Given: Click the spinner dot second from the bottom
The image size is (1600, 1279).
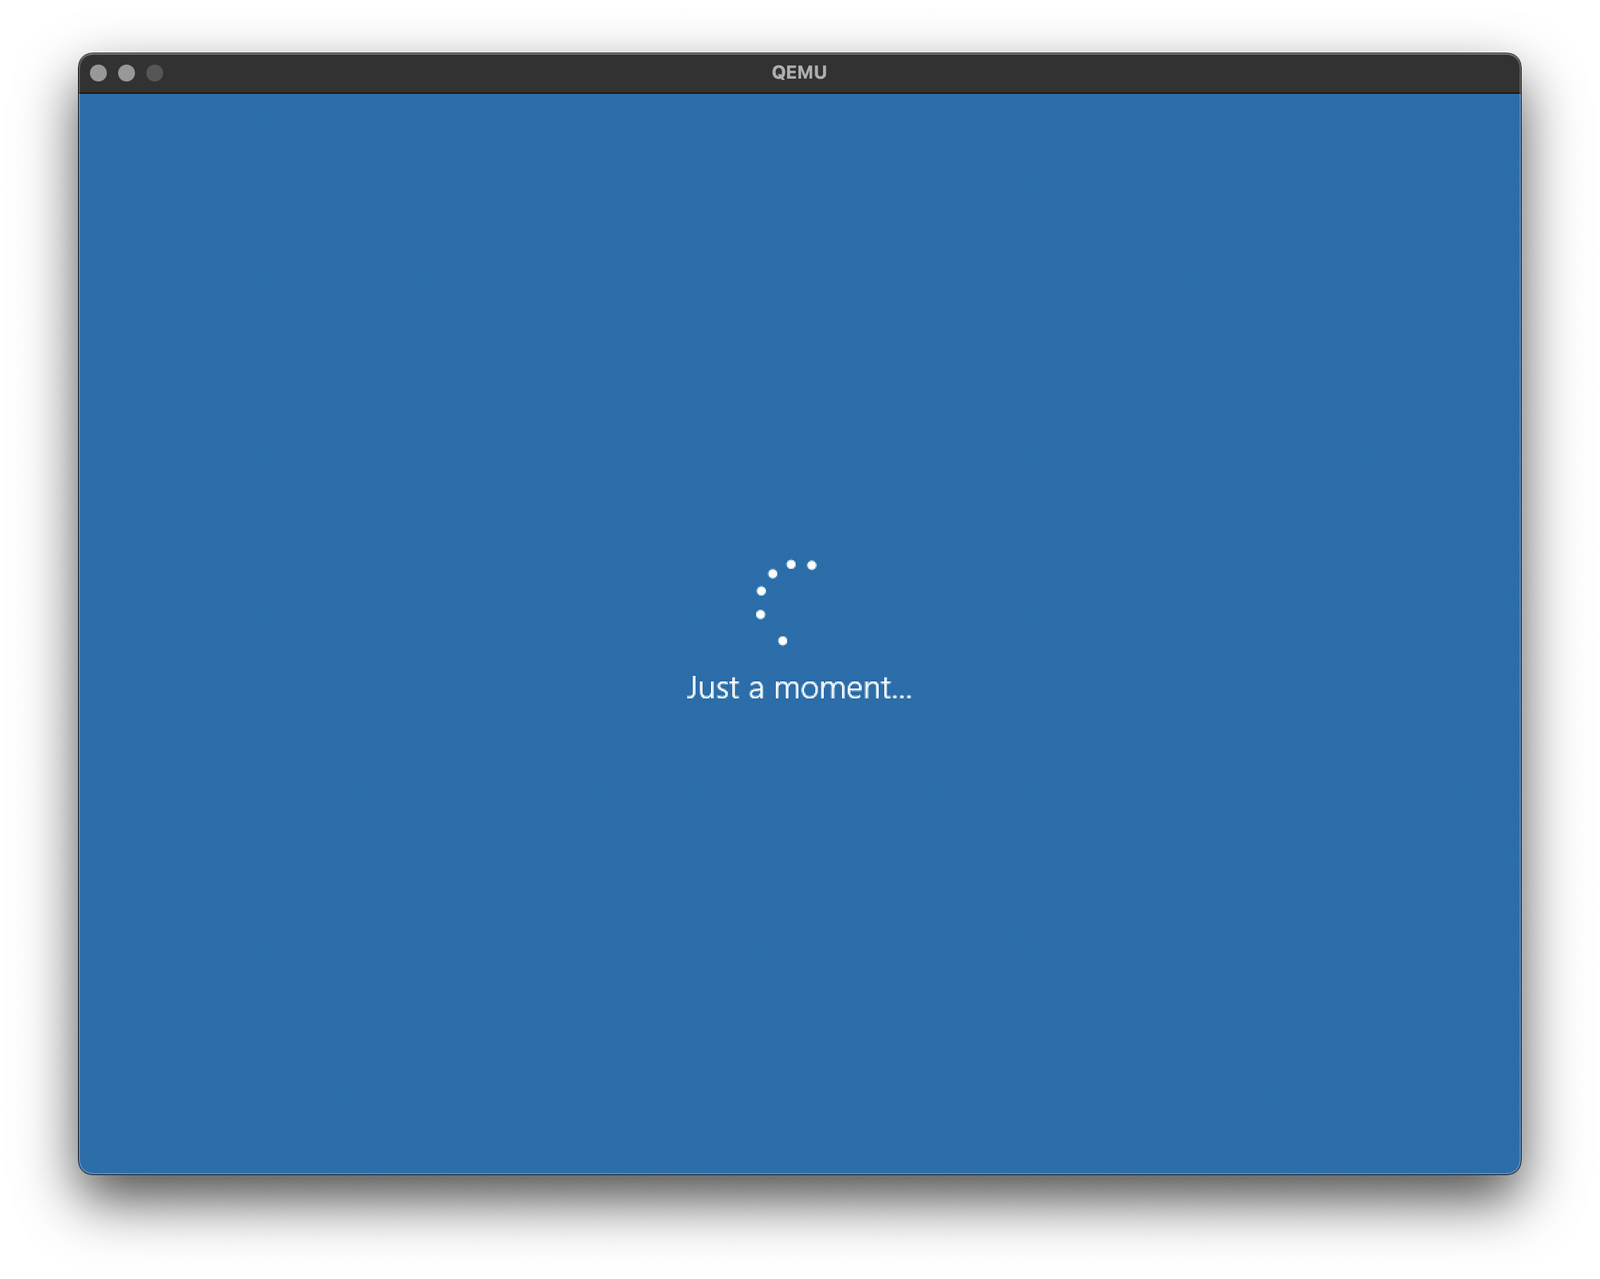Looking at the screenshot, I should click(761, 614).
